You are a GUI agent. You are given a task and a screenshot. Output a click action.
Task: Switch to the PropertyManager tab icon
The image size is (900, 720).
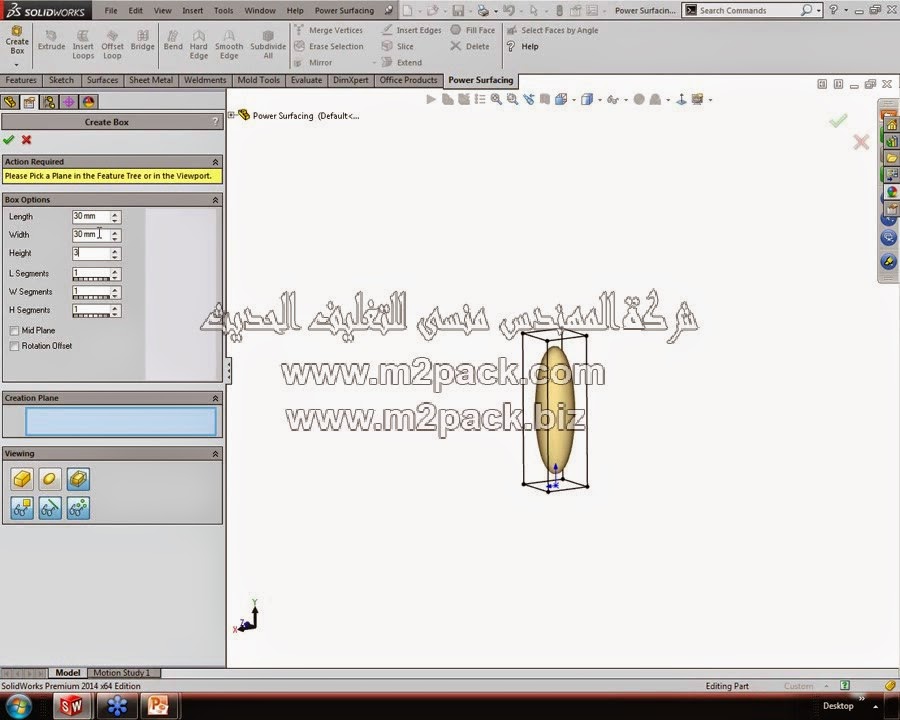point(29,102)
